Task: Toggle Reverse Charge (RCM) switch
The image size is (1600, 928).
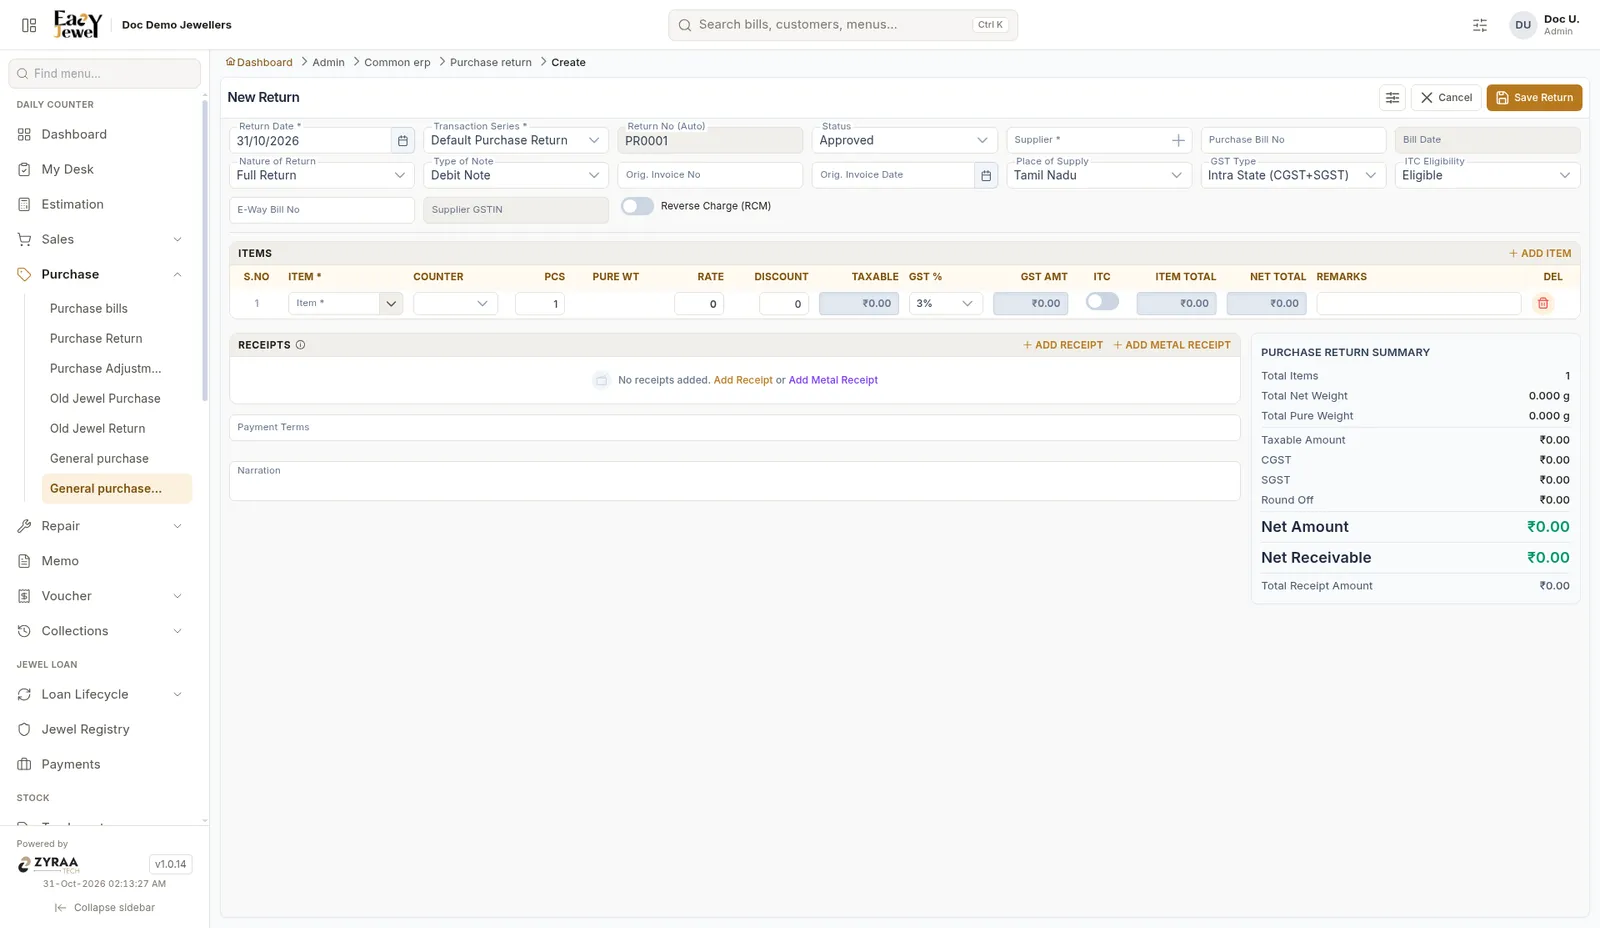Action: point(637,206)
